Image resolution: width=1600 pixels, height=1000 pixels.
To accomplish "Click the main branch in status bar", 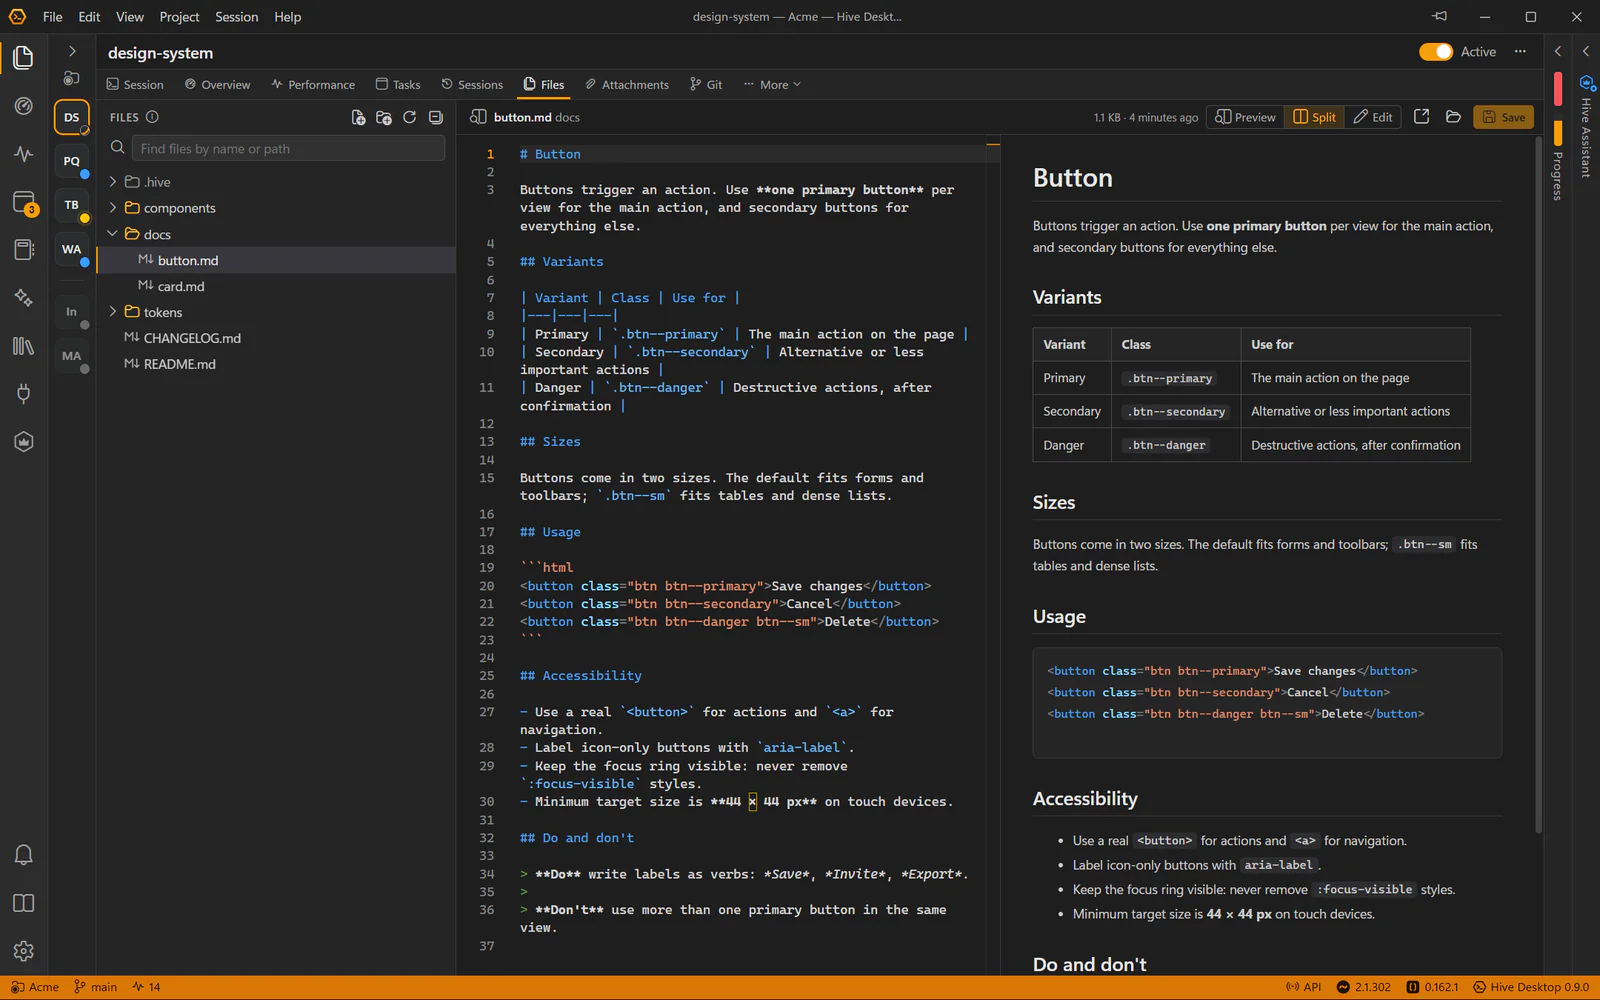I will [x=96, y=987].
